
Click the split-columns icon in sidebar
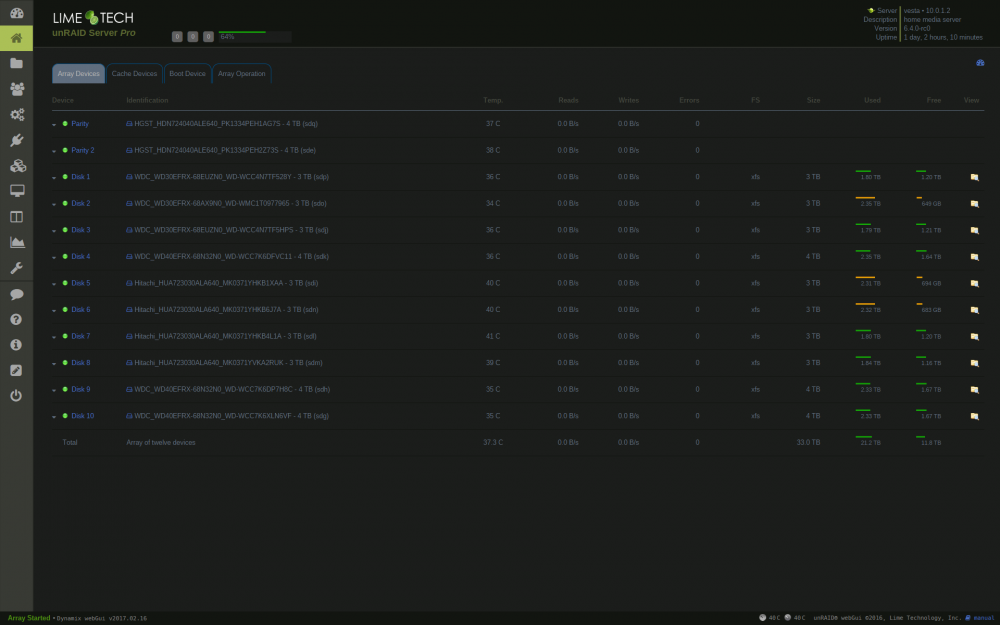[x=17, y=217]
